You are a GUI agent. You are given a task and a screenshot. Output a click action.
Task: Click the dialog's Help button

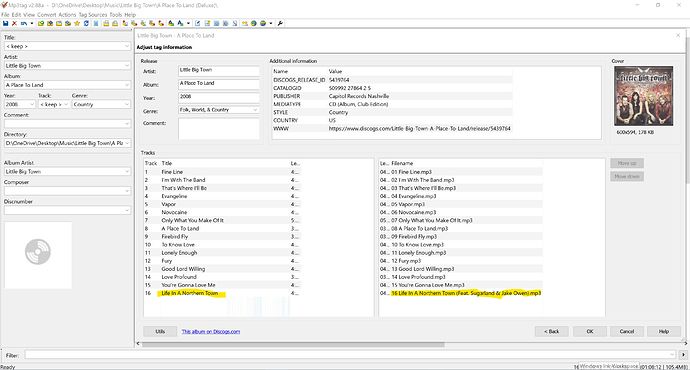[x=664, y=331]
